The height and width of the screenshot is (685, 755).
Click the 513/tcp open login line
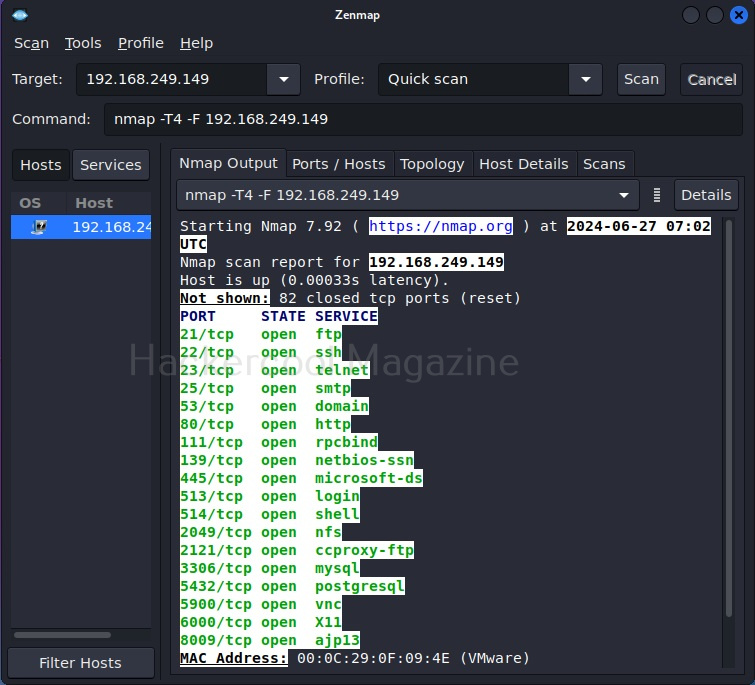(x=270, y=496)
